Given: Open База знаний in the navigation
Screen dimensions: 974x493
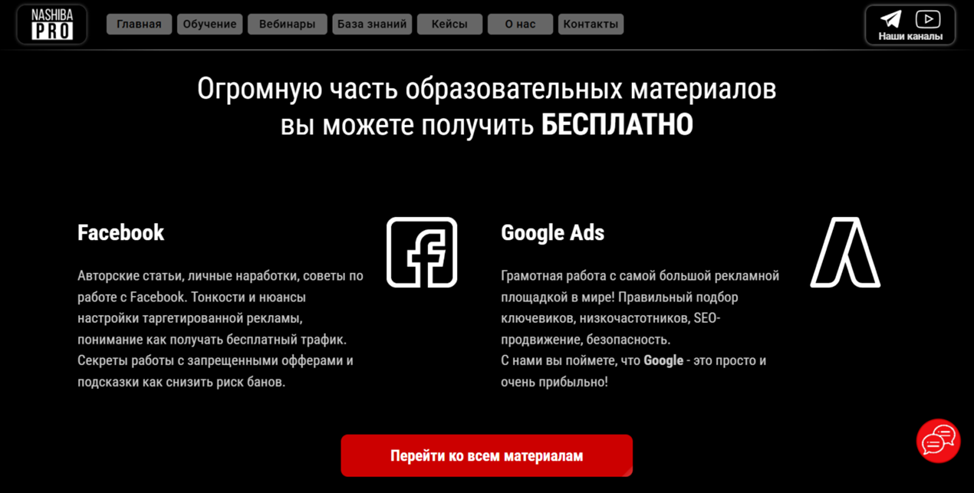Looking at the screenshot, I should coord(371,24).
